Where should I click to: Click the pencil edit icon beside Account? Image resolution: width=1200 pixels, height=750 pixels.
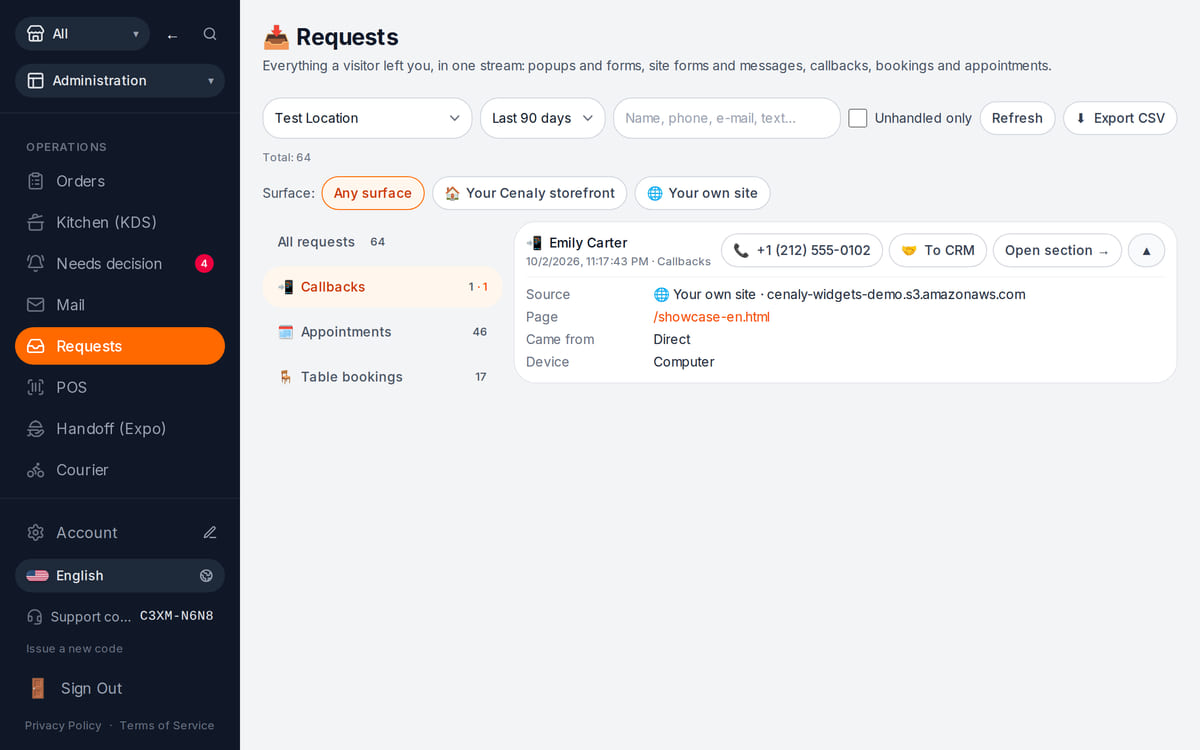(x=210, y=533)
